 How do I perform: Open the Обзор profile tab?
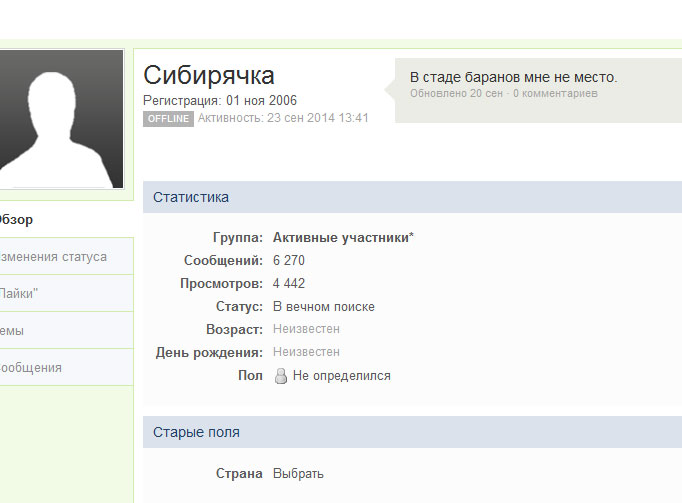point(16,219)
